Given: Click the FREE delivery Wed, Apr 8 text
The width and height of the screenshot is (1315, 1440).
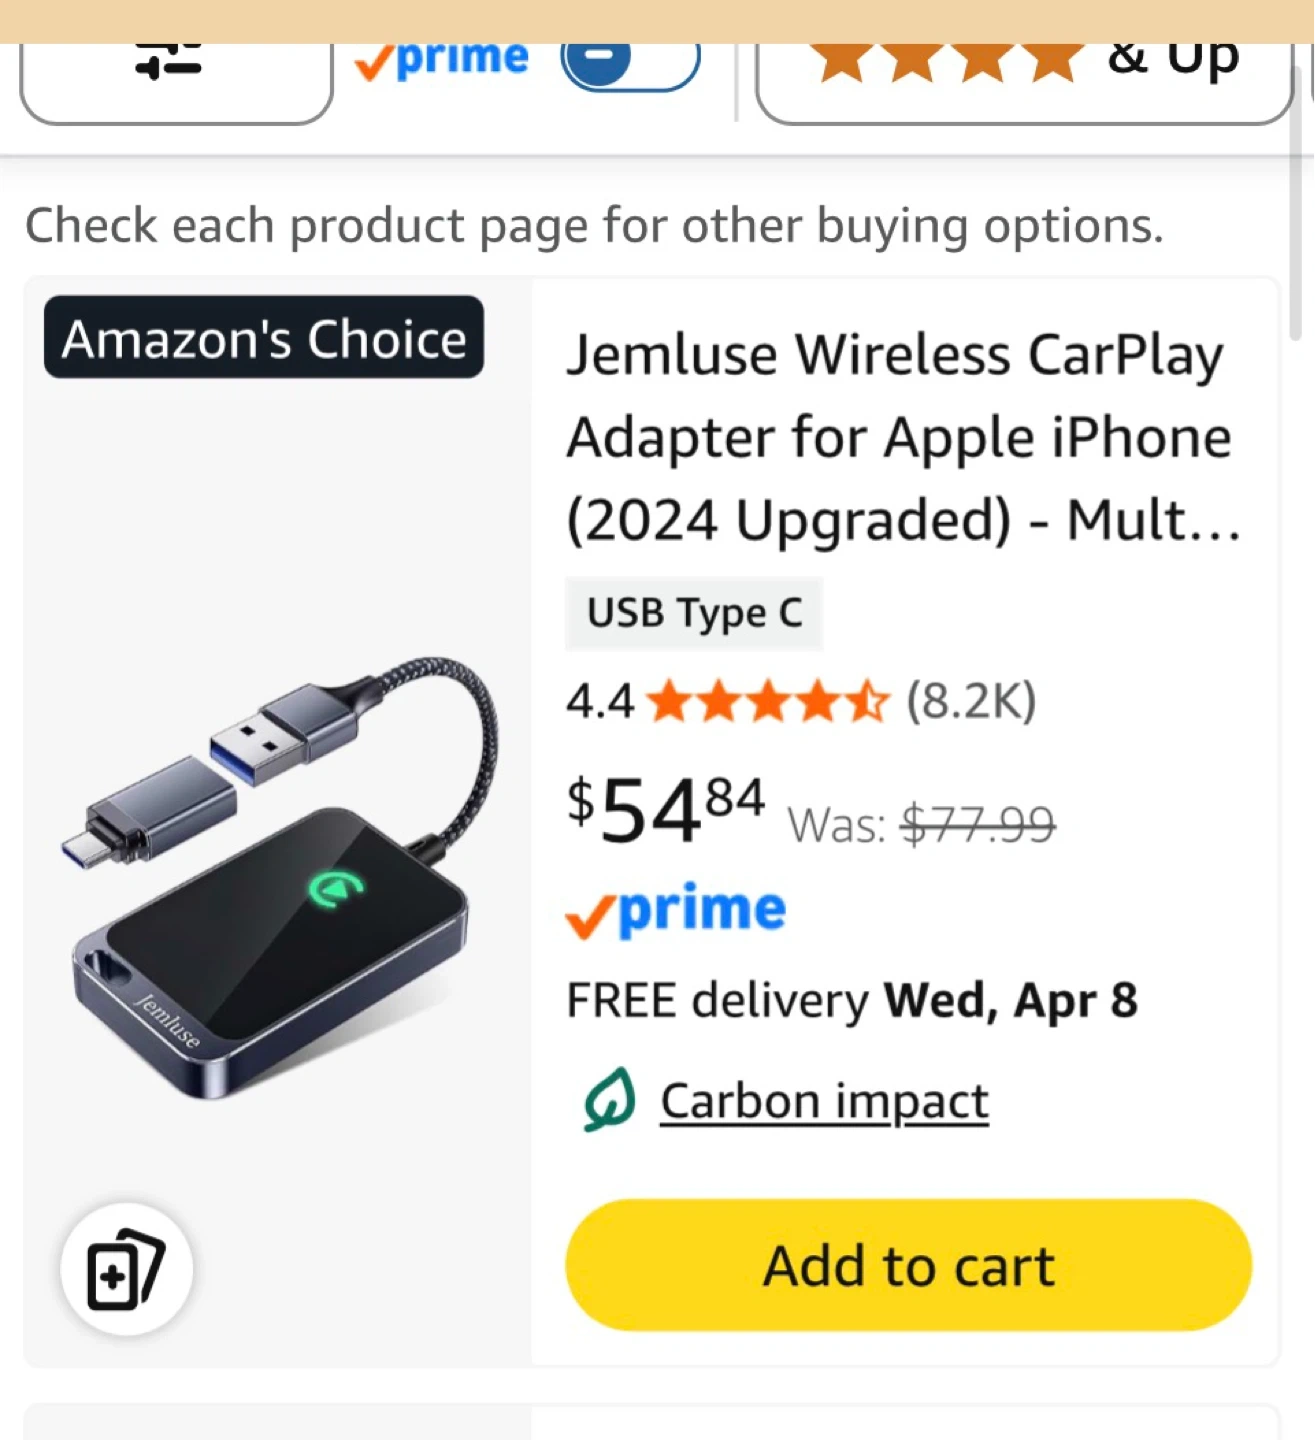Looking at the screenshot, I should (852, 1000).
